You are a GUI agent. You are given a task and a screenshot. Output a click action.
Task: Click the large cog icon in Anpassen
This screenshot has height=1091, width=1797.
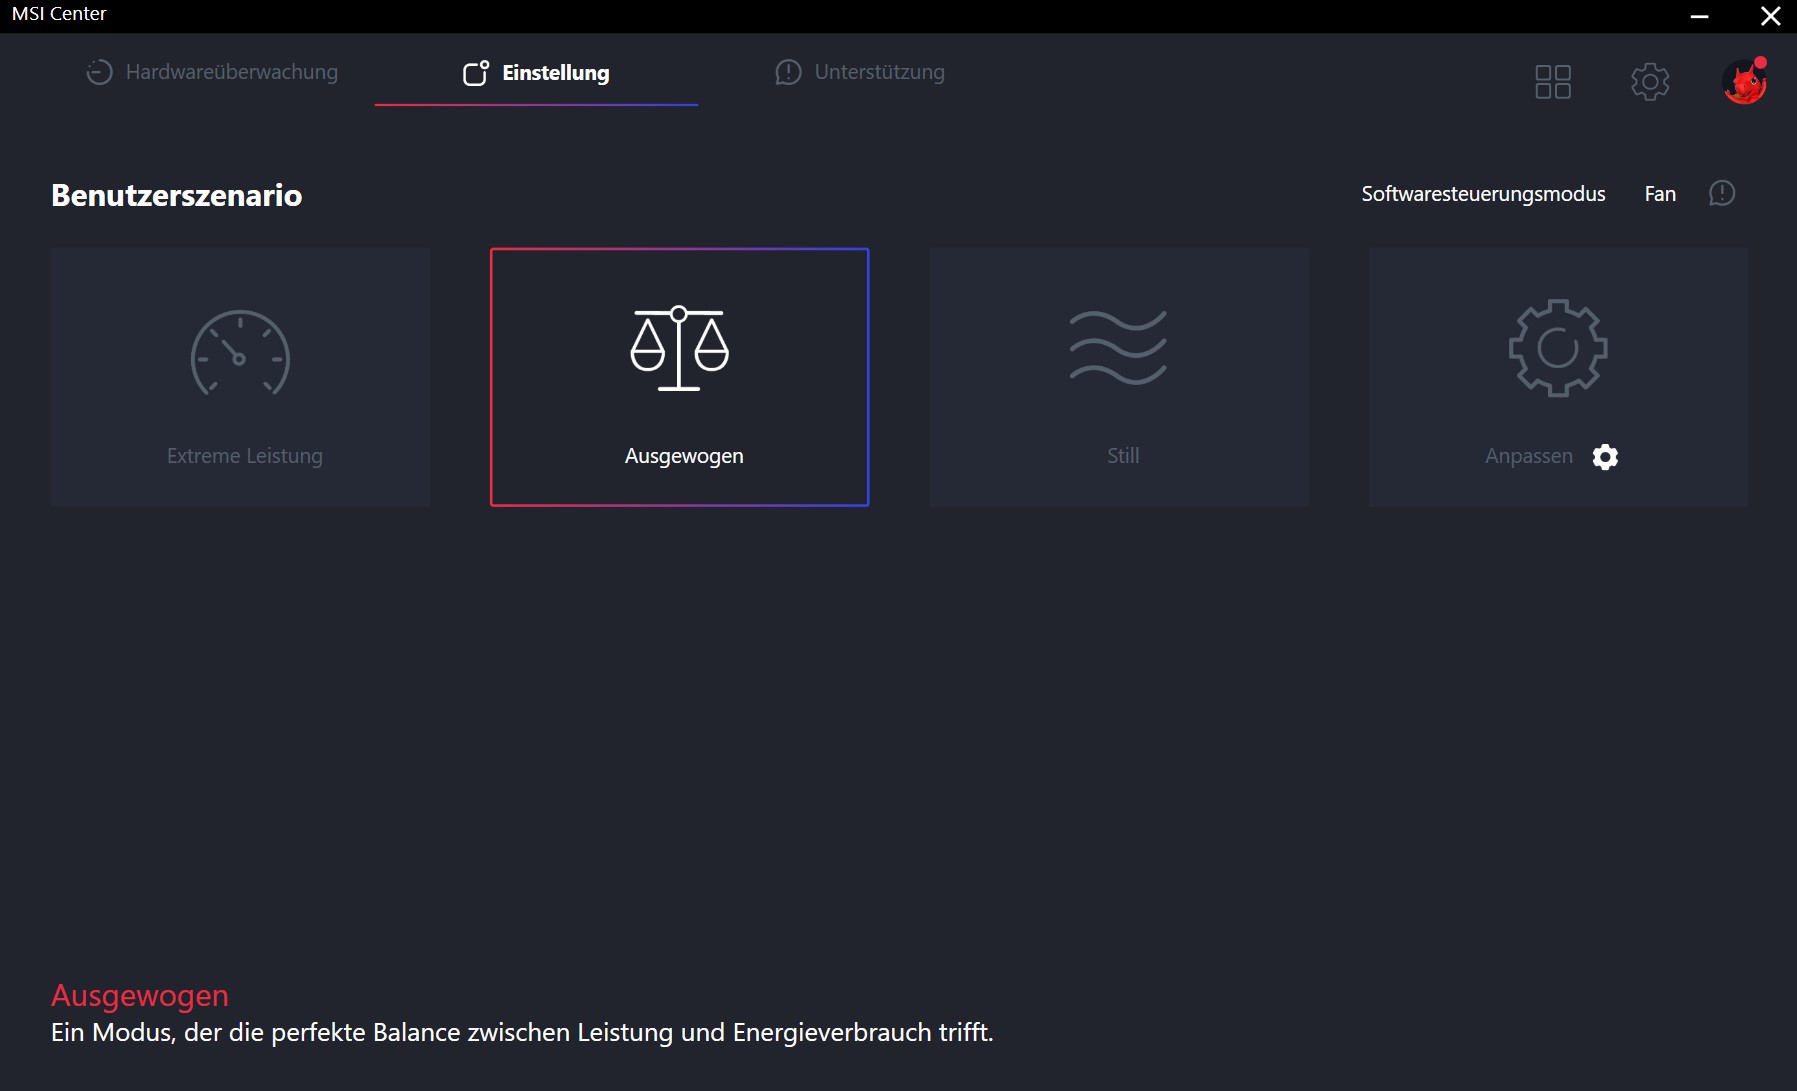1558,348
